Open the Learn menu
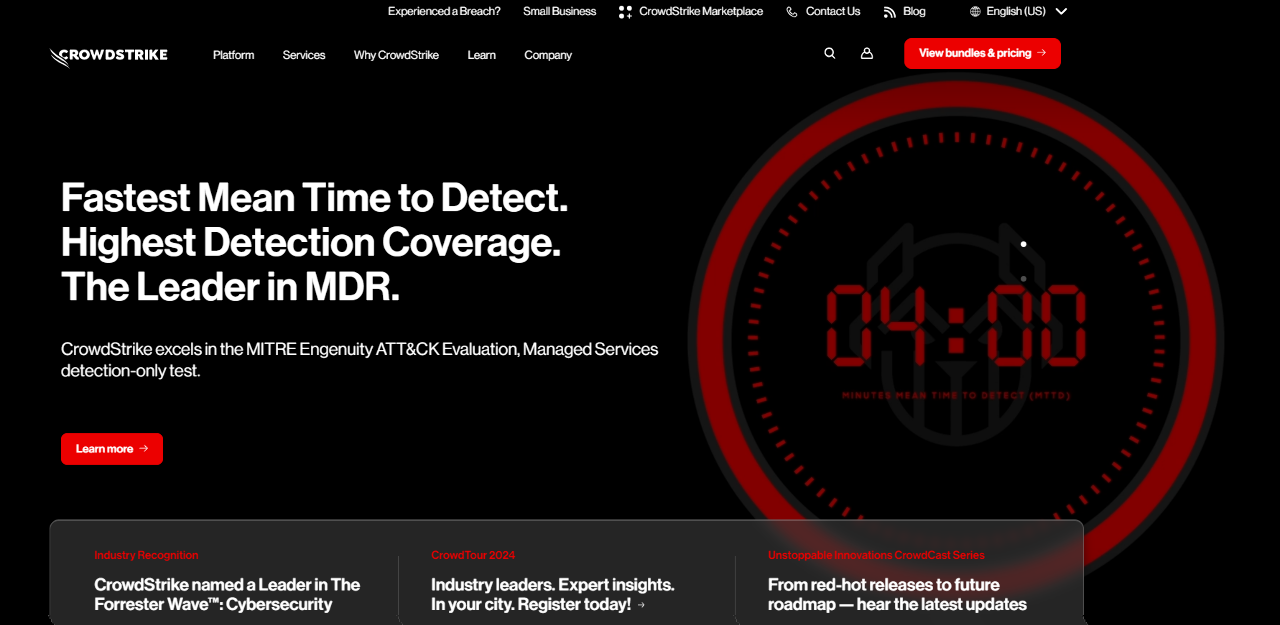1280x625 pixels. click(x=481, y=55)
